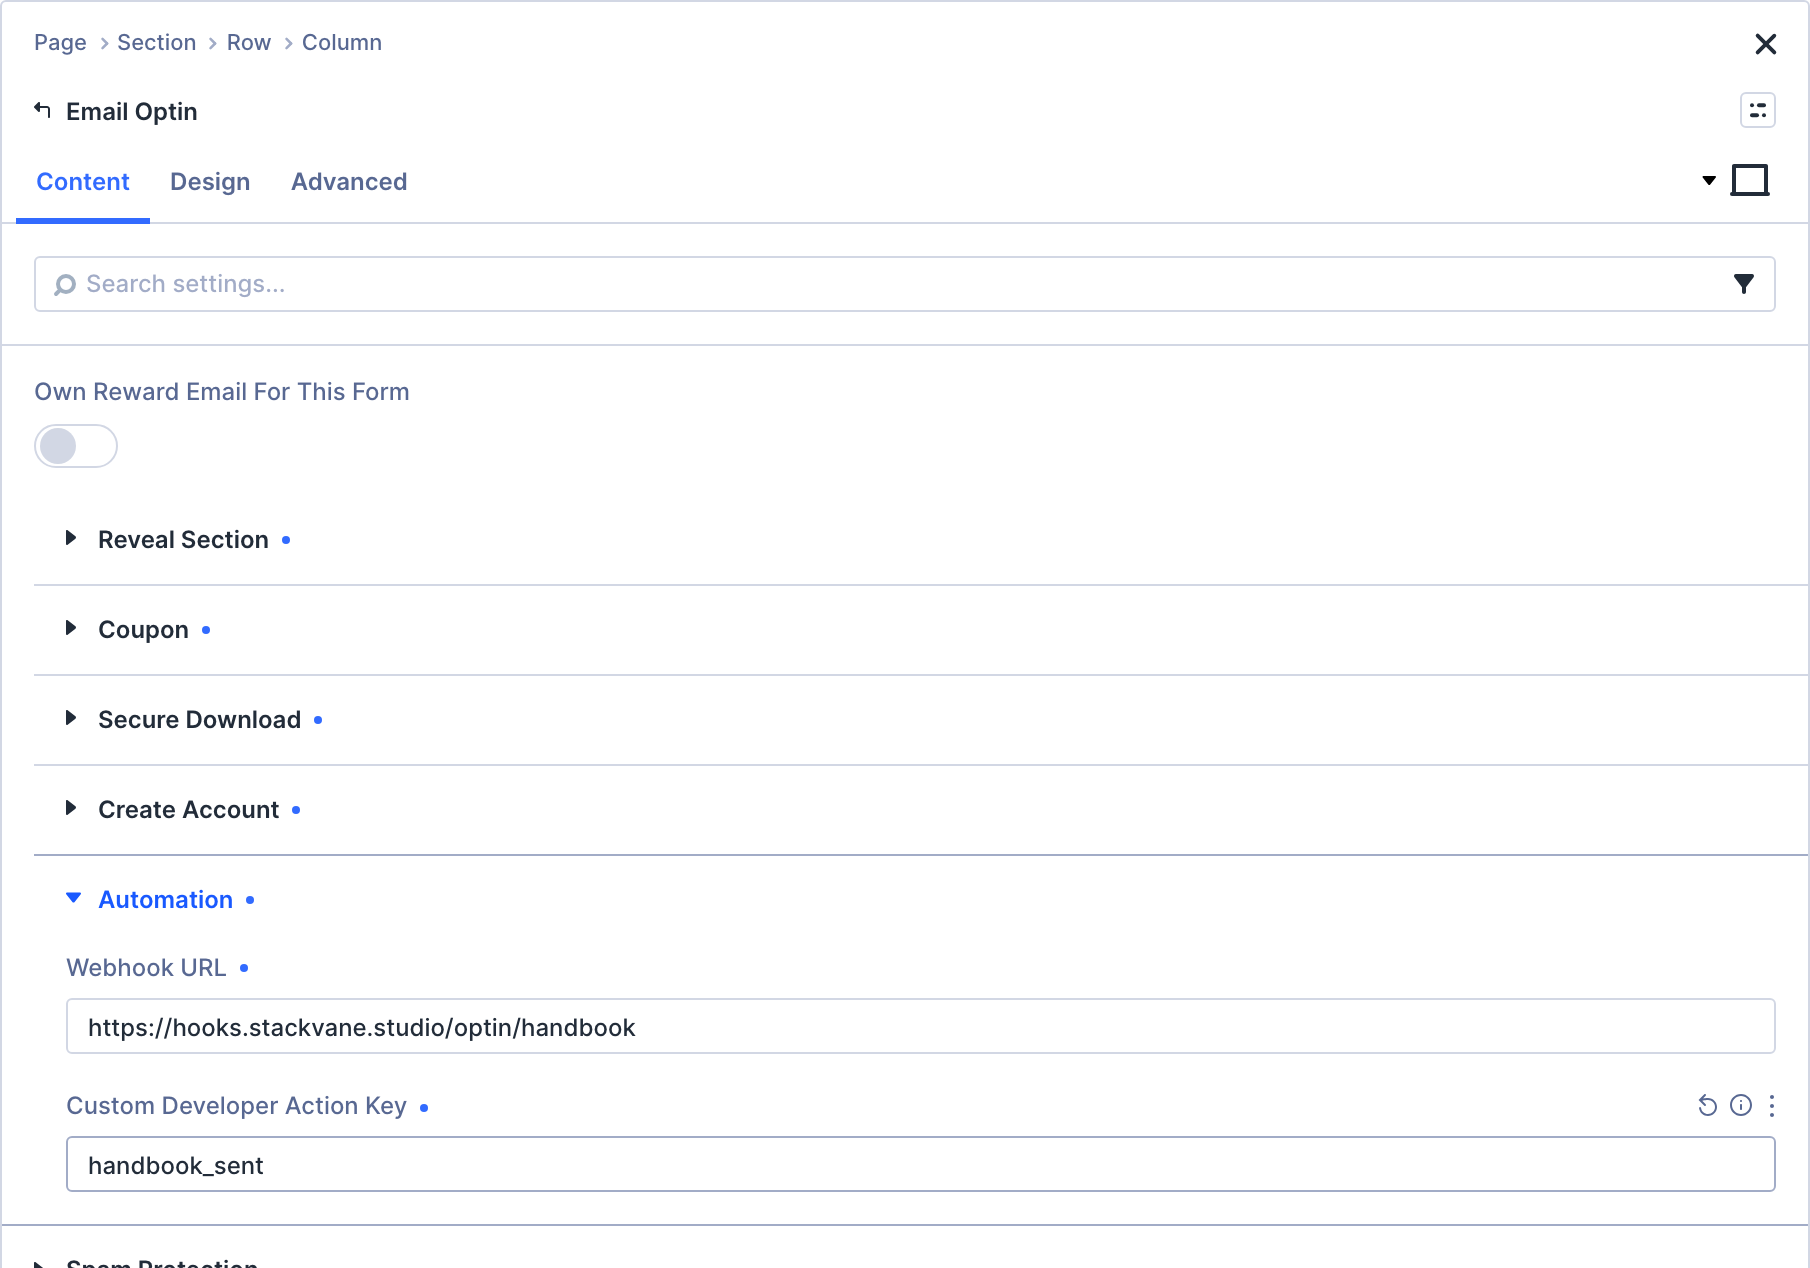The image size is (1810, 1268).
Task: Open the responsive view dropdown arrow
Action: [1709, 181]
